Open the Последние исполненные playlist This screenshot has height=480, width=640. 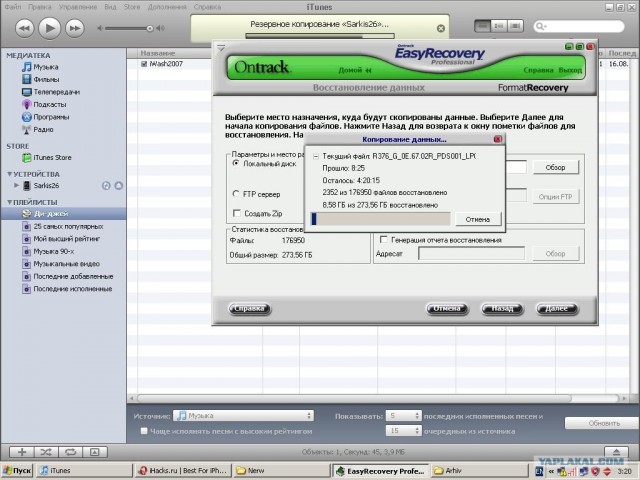click(x=72, y=289)
